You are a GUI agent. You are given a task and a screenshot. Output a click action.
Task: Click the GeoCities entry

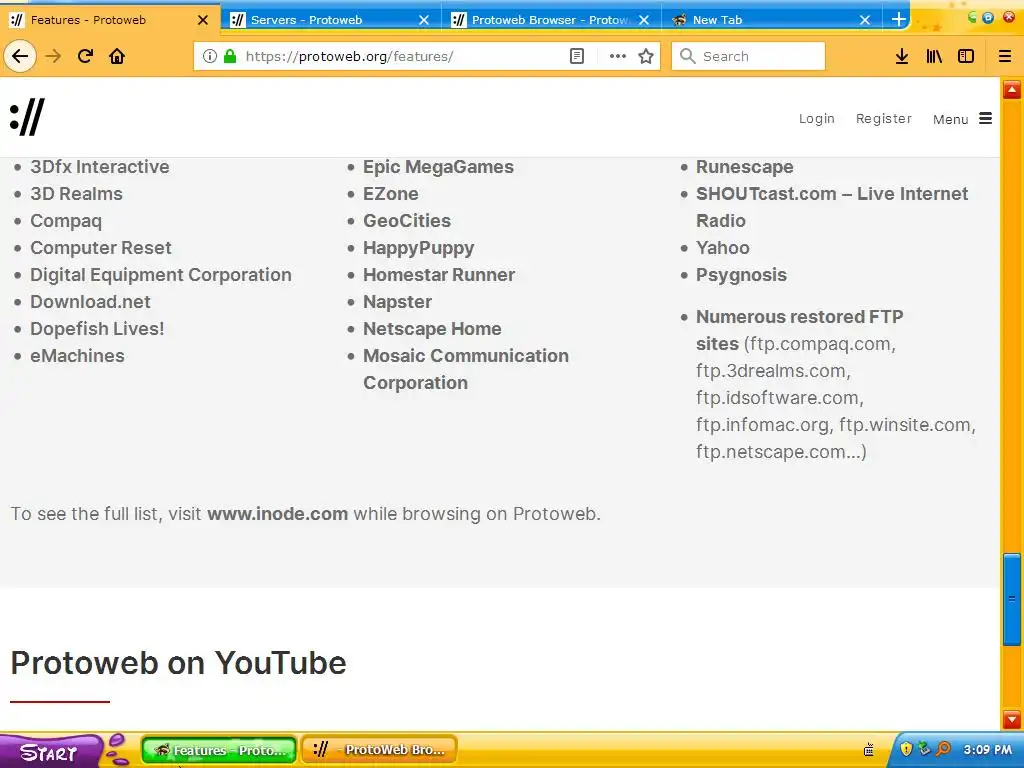[x=407, y=221]
